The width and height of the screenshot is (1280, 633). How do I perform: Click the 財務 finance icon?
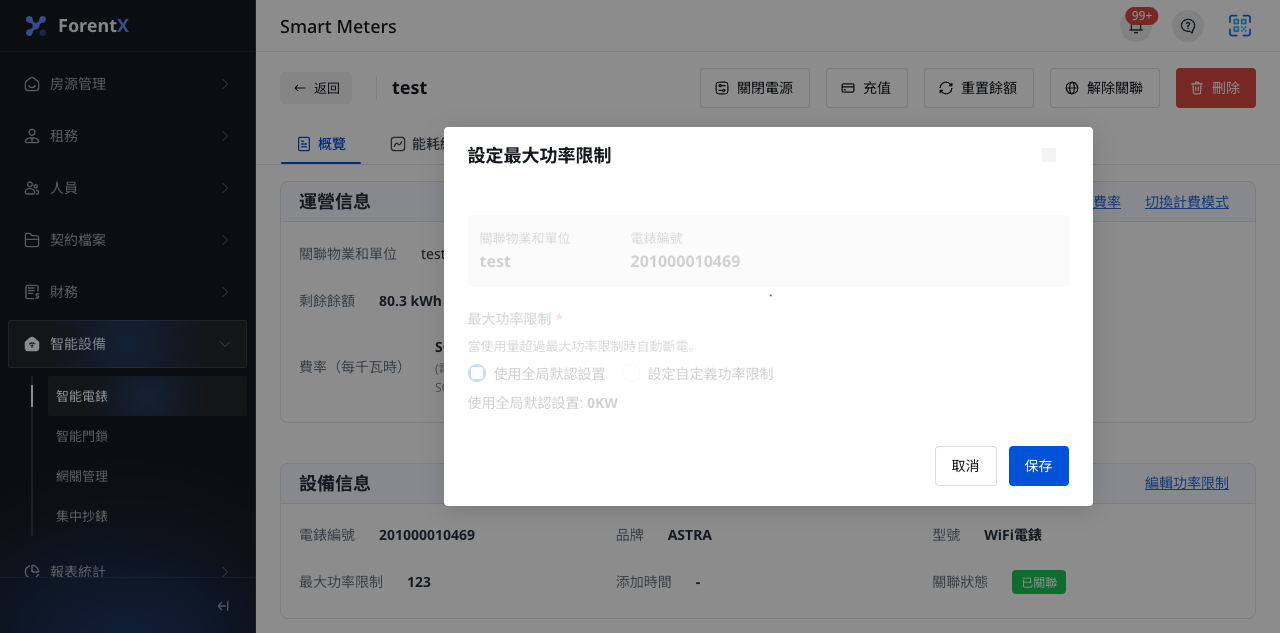32,292
